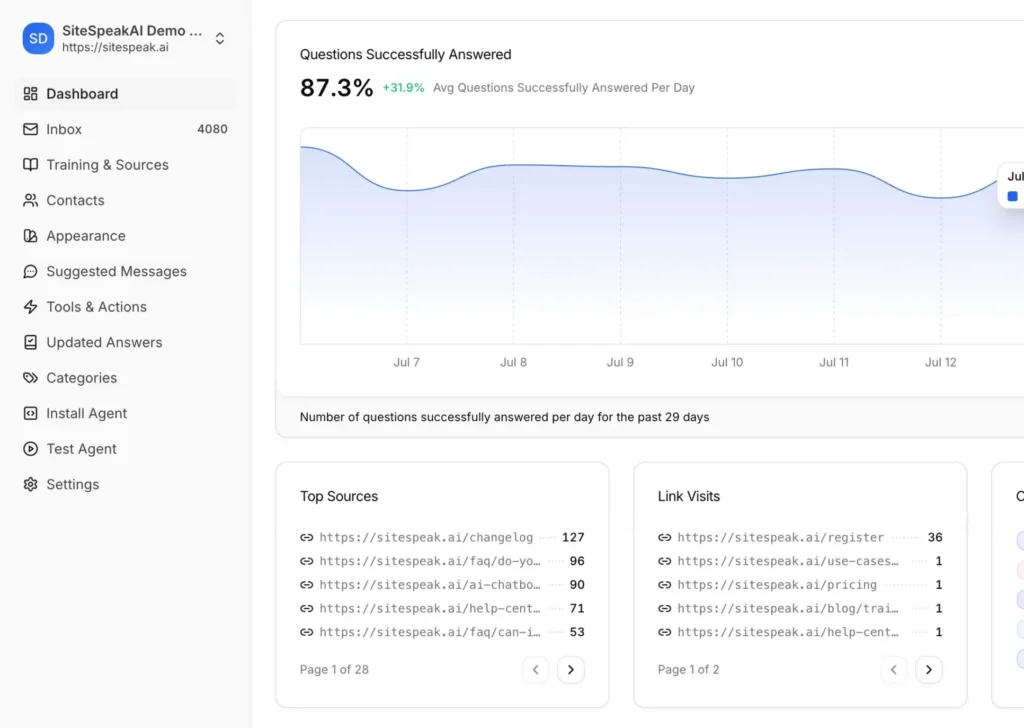Click the blue legend square in chart tooltip
1024x728 pixels.
tap(1012, 196)
